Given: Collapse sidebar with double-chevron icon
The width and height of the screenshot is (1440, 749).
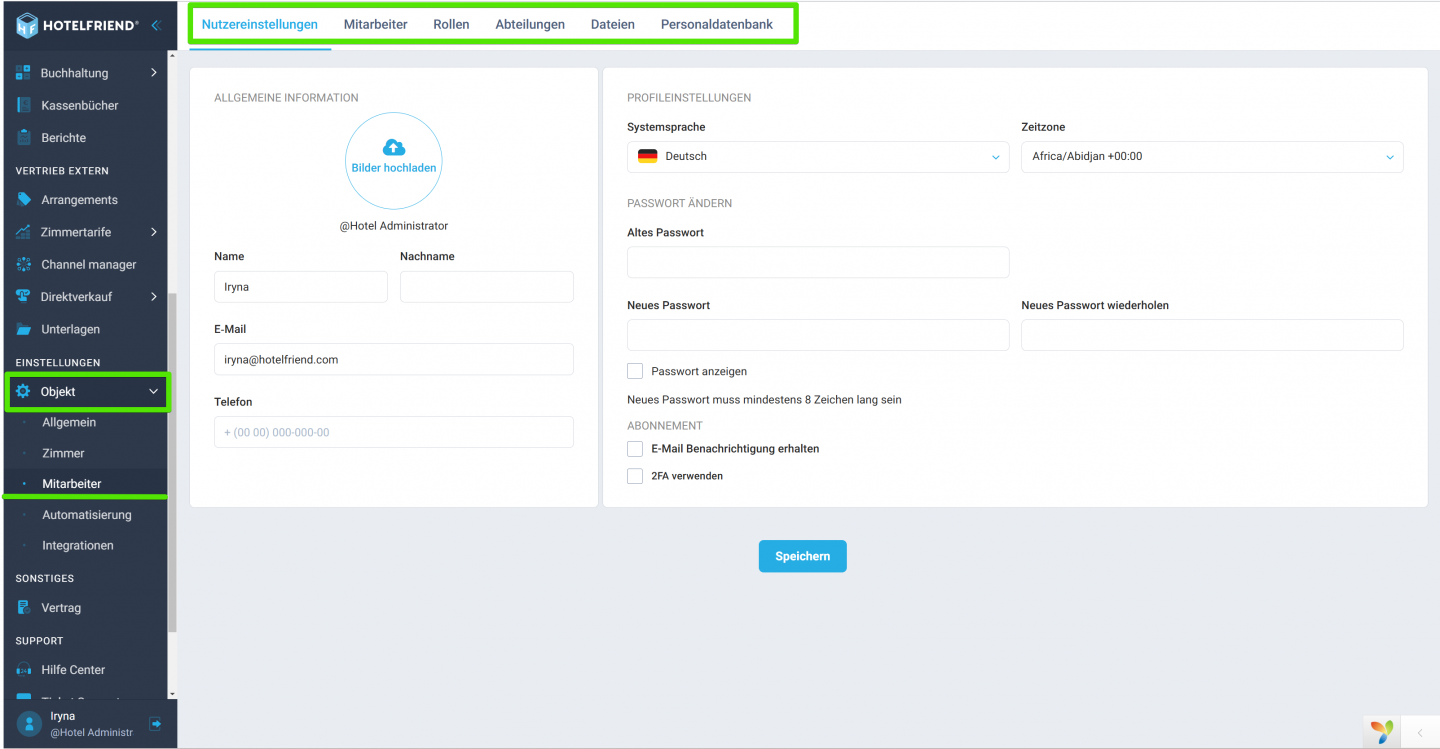Looking at the screenshot, I should coord(156,26).
